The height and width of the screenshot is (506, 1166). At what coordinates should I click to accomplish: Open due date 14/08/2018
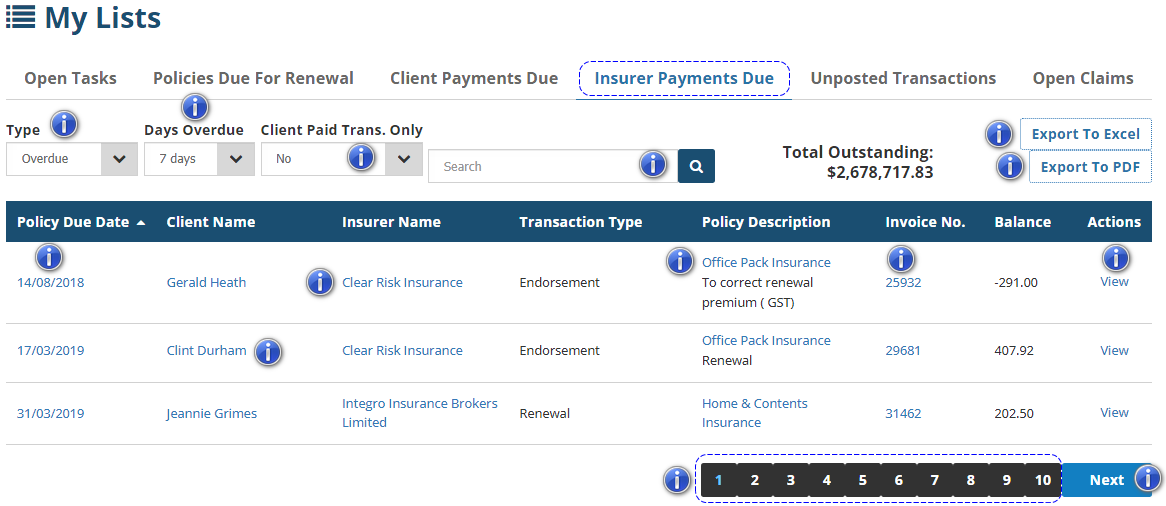tap(51, 282)
